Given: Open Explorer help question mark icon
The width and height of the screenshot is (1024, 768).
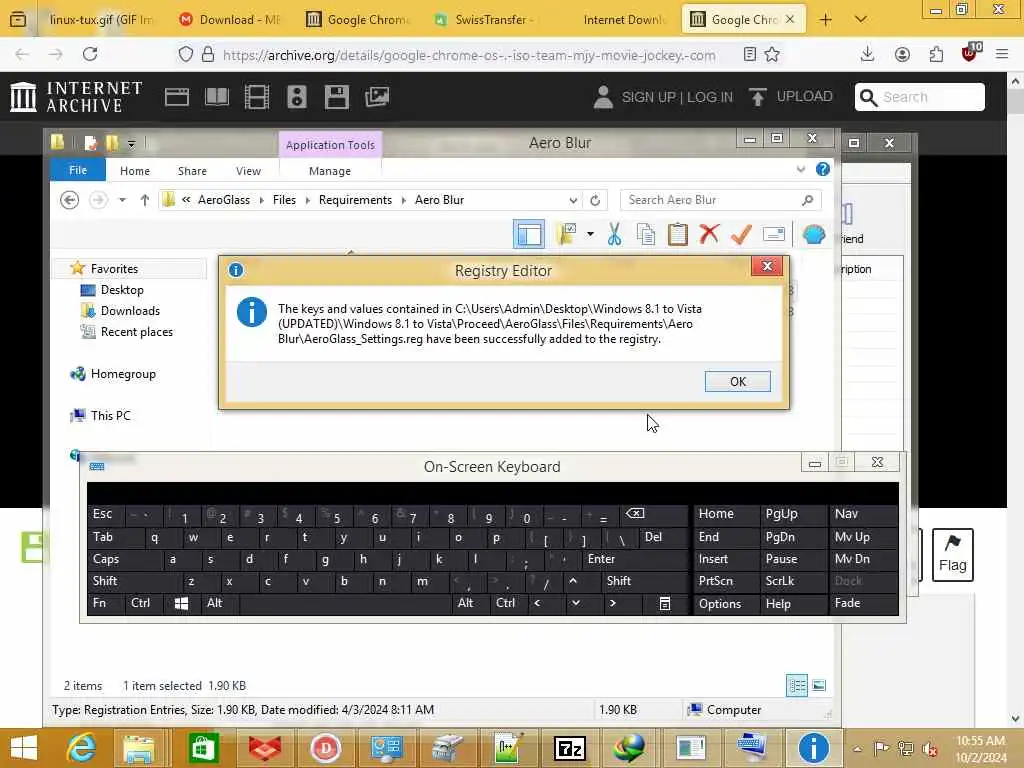Looking at the screenshot, I should click(823, 170).
